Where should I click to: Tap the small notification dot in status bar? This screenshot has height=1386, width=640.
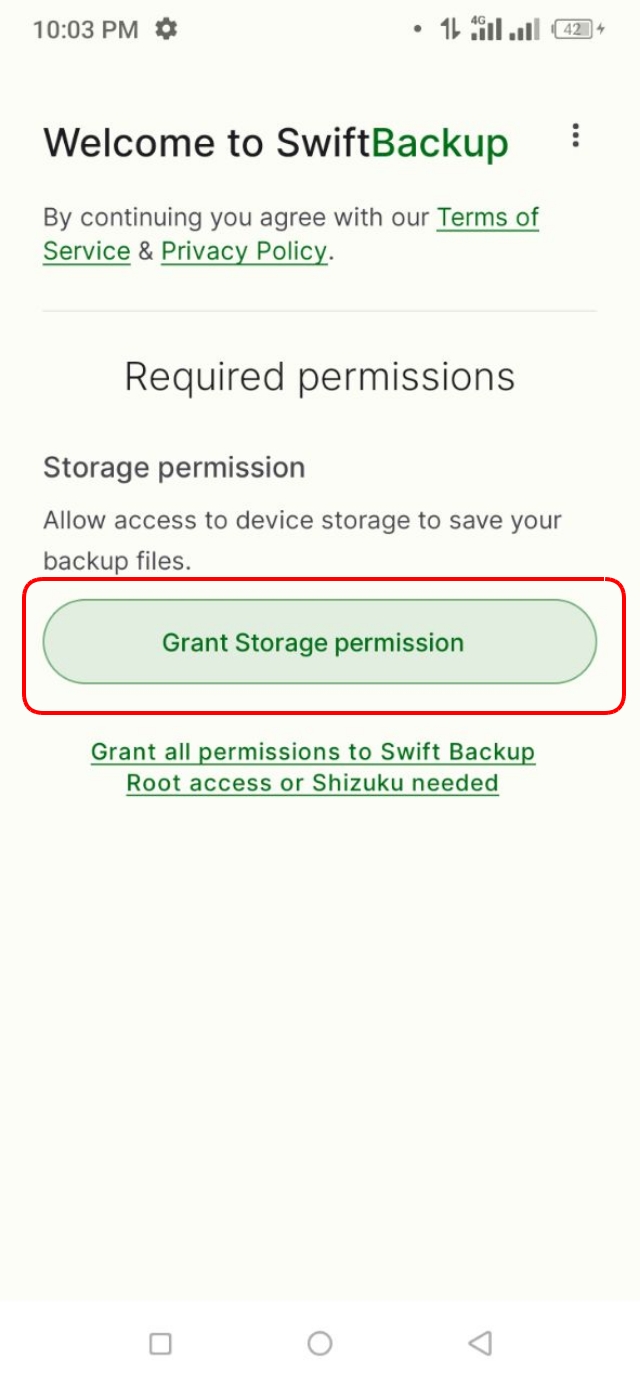click(x=417, y=30)
